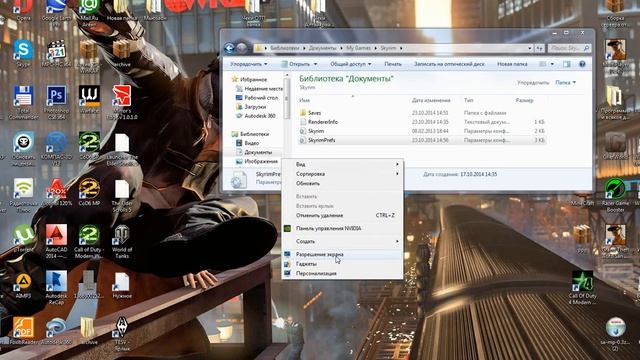Open the Skype desktop shortcut
This screenshot has width=640, height=360.
tap(23, 53)
